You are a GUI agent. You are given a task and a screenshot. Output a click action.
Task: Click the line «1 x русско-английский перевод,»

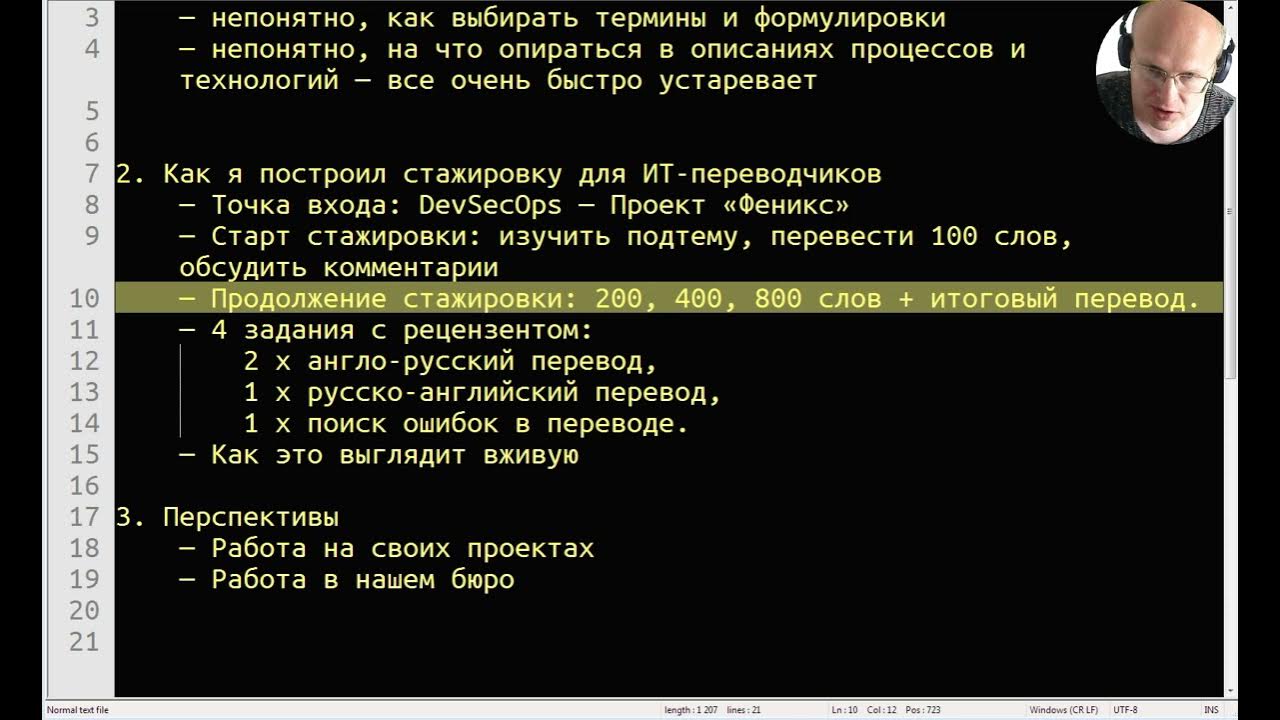483,392
